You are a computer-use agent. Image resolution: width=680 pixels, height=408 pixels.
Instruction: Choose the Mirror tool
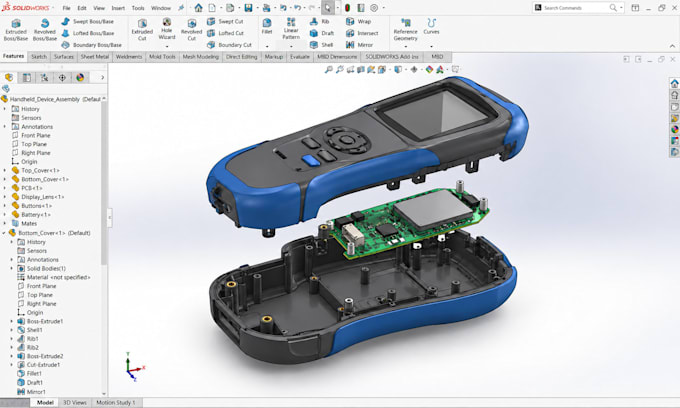(x=359, y=45)
